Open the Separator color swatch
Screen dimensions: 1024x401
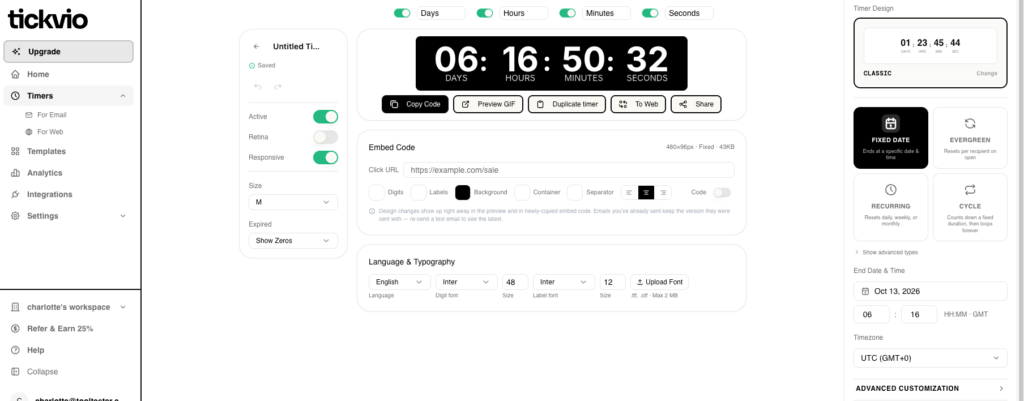coord(575,193)
